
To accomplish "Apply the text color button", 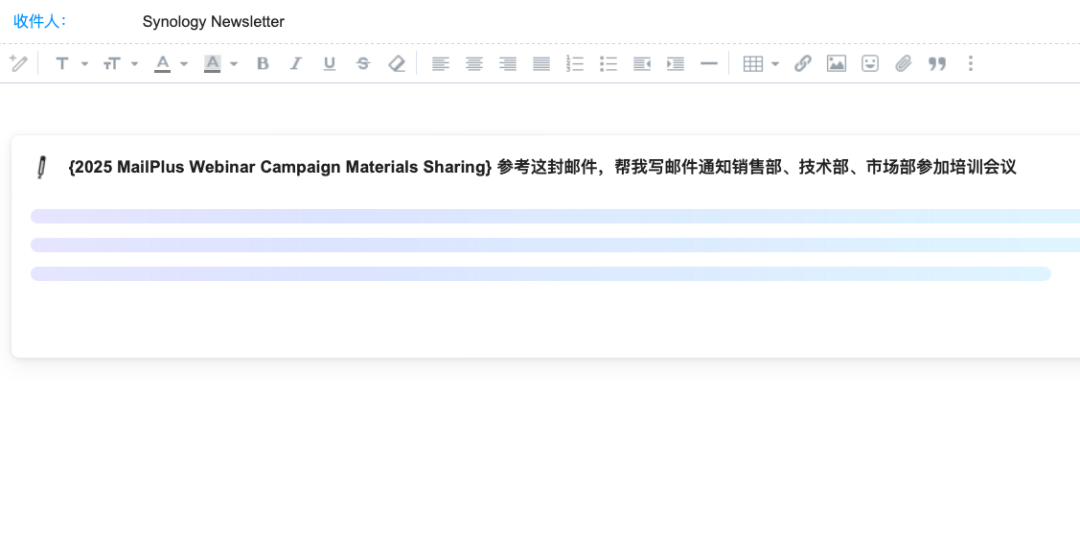I will 162,63.
